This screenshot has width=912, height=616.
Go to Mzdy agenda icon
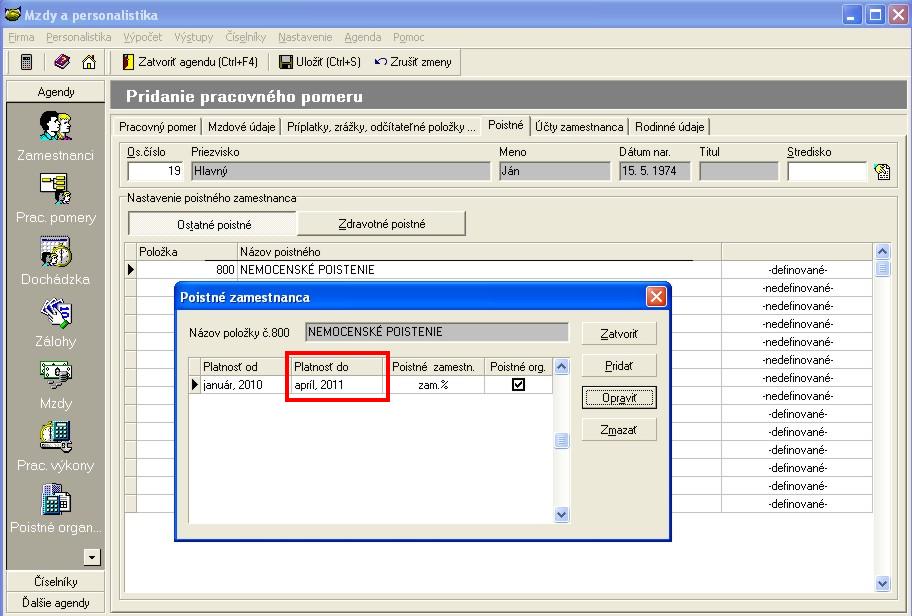(x=55, y=375)
